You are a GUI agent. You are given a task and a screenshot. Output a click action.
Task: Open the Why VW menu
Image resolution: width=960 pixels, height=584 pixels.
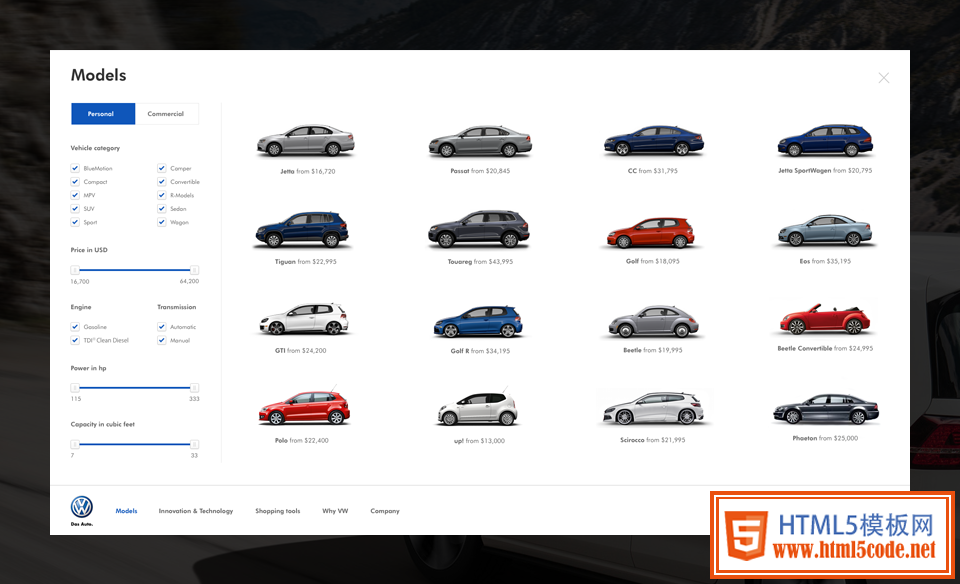coord(335,511)
